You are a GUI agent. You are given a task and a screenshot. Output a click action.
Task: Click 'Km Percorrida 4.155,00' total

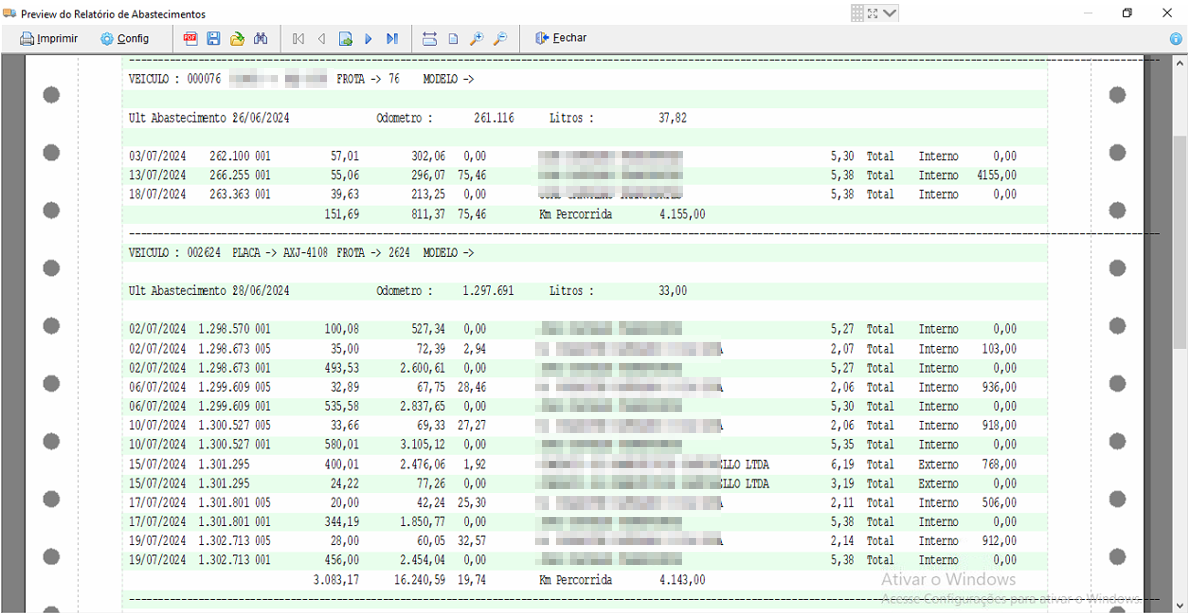coord(622,214)
